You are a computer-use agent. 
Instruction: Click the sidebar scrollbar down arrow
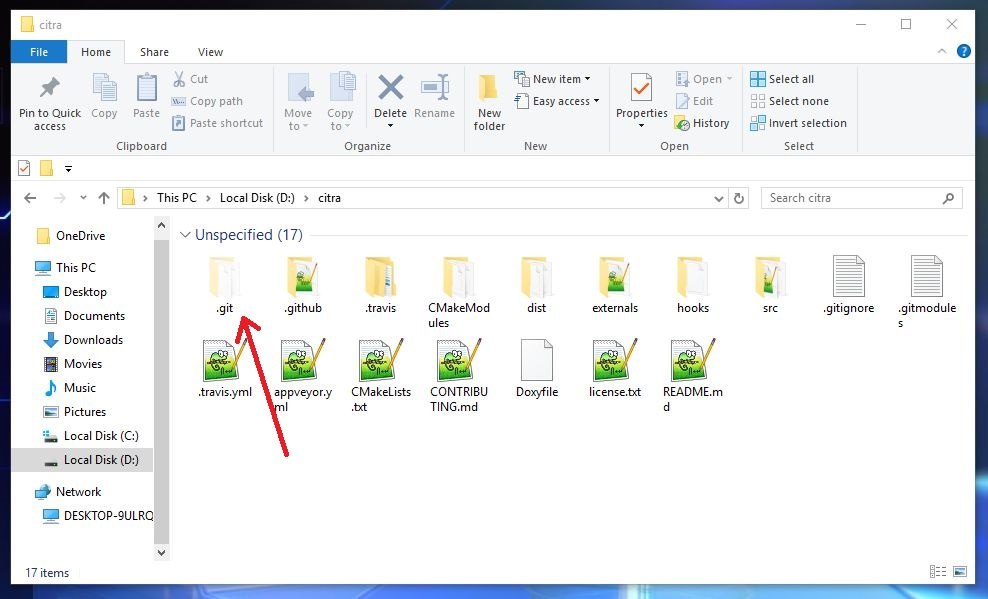point(161,552)
